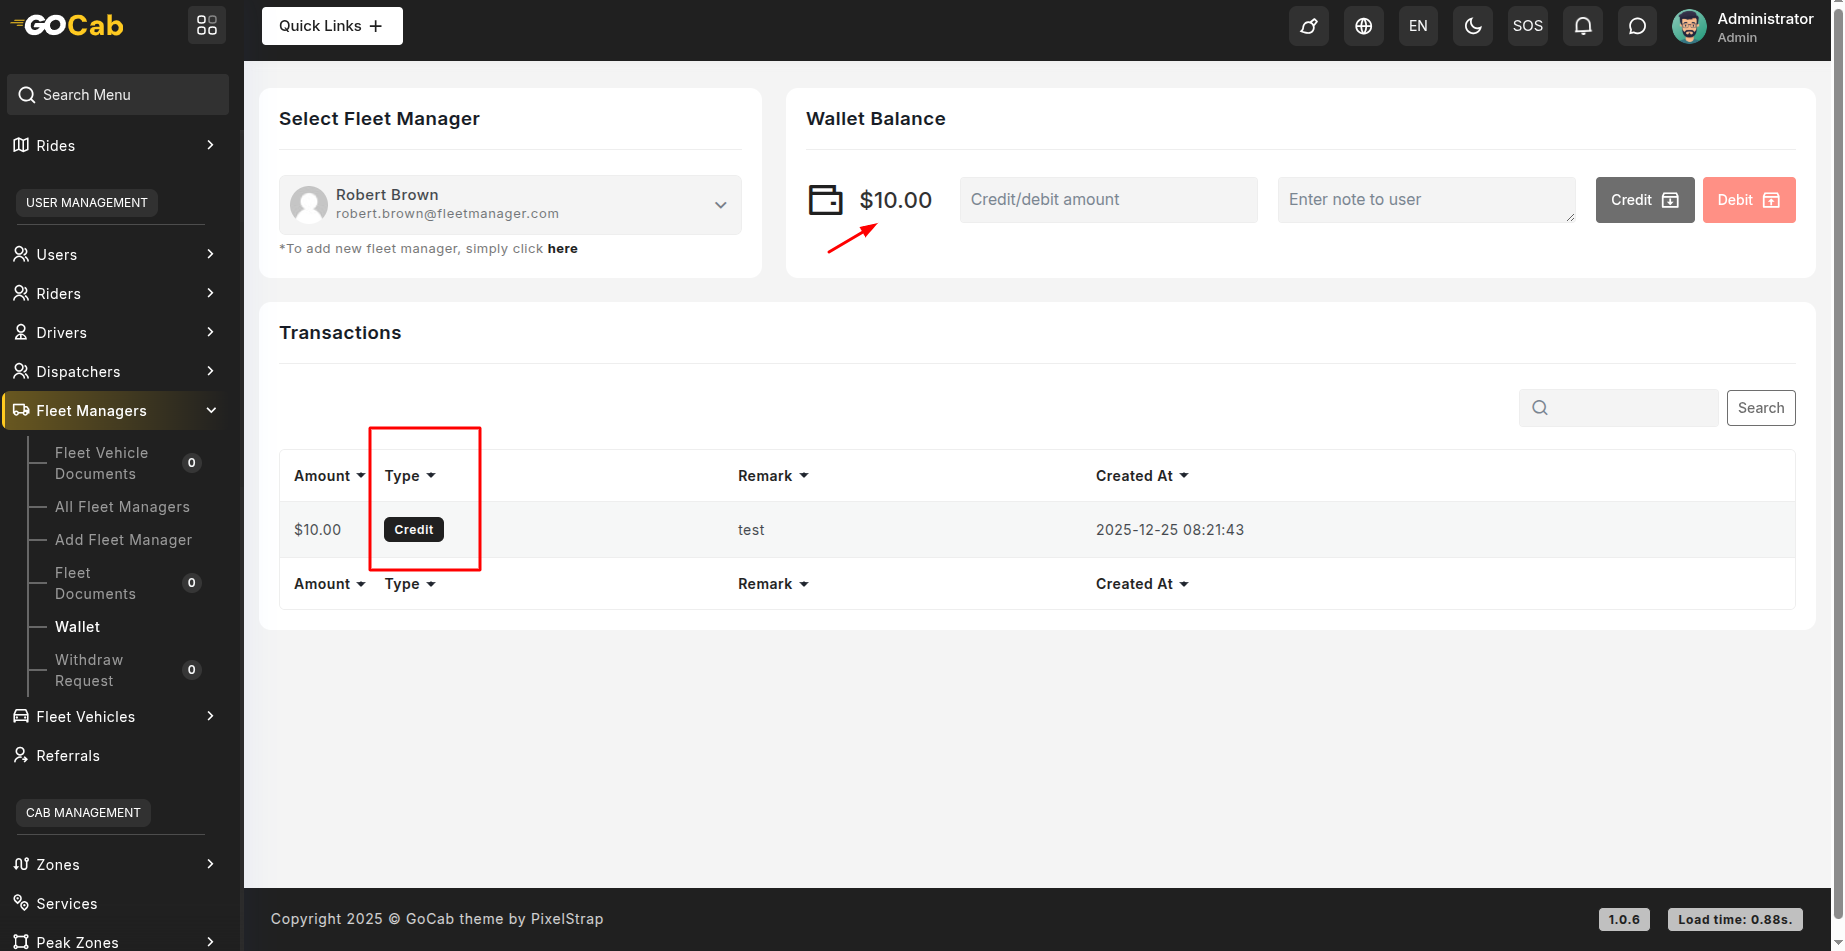Toggle dark mode moon icon
The height and width of the screenshot is (951, 1845).
pos(1473,26)
